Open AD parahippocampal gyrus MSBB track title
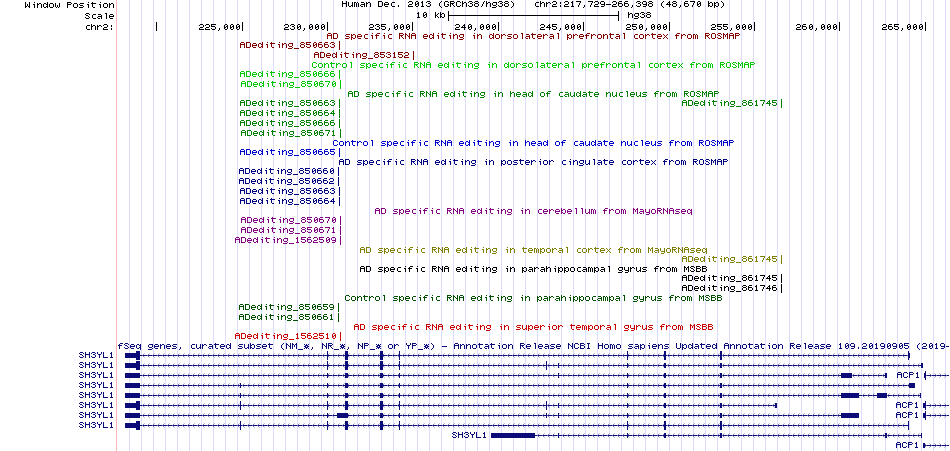 pyautogui.click(x=533, y=269)
